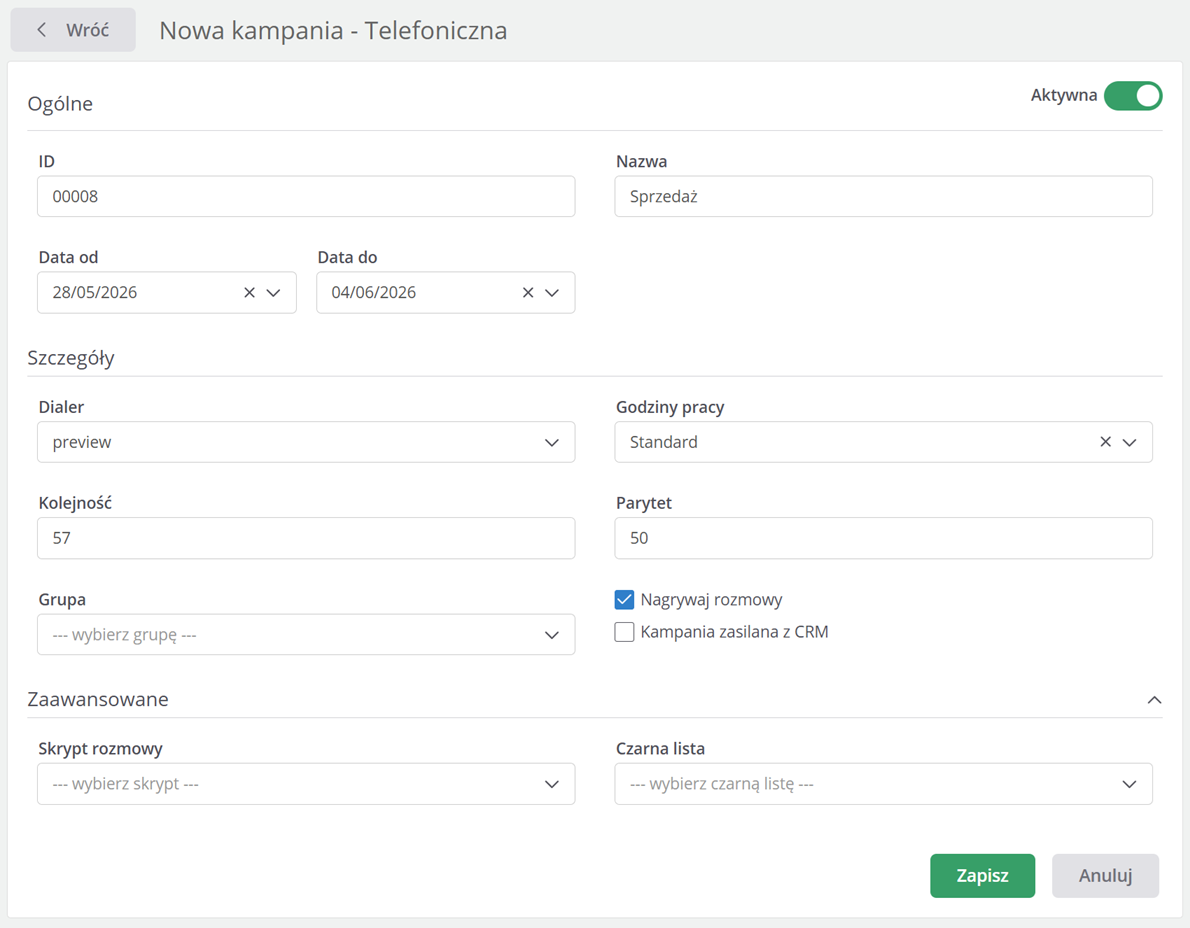
Task: Click the Kampania zasilana z CRM label
Action: [x=734, y=632]
